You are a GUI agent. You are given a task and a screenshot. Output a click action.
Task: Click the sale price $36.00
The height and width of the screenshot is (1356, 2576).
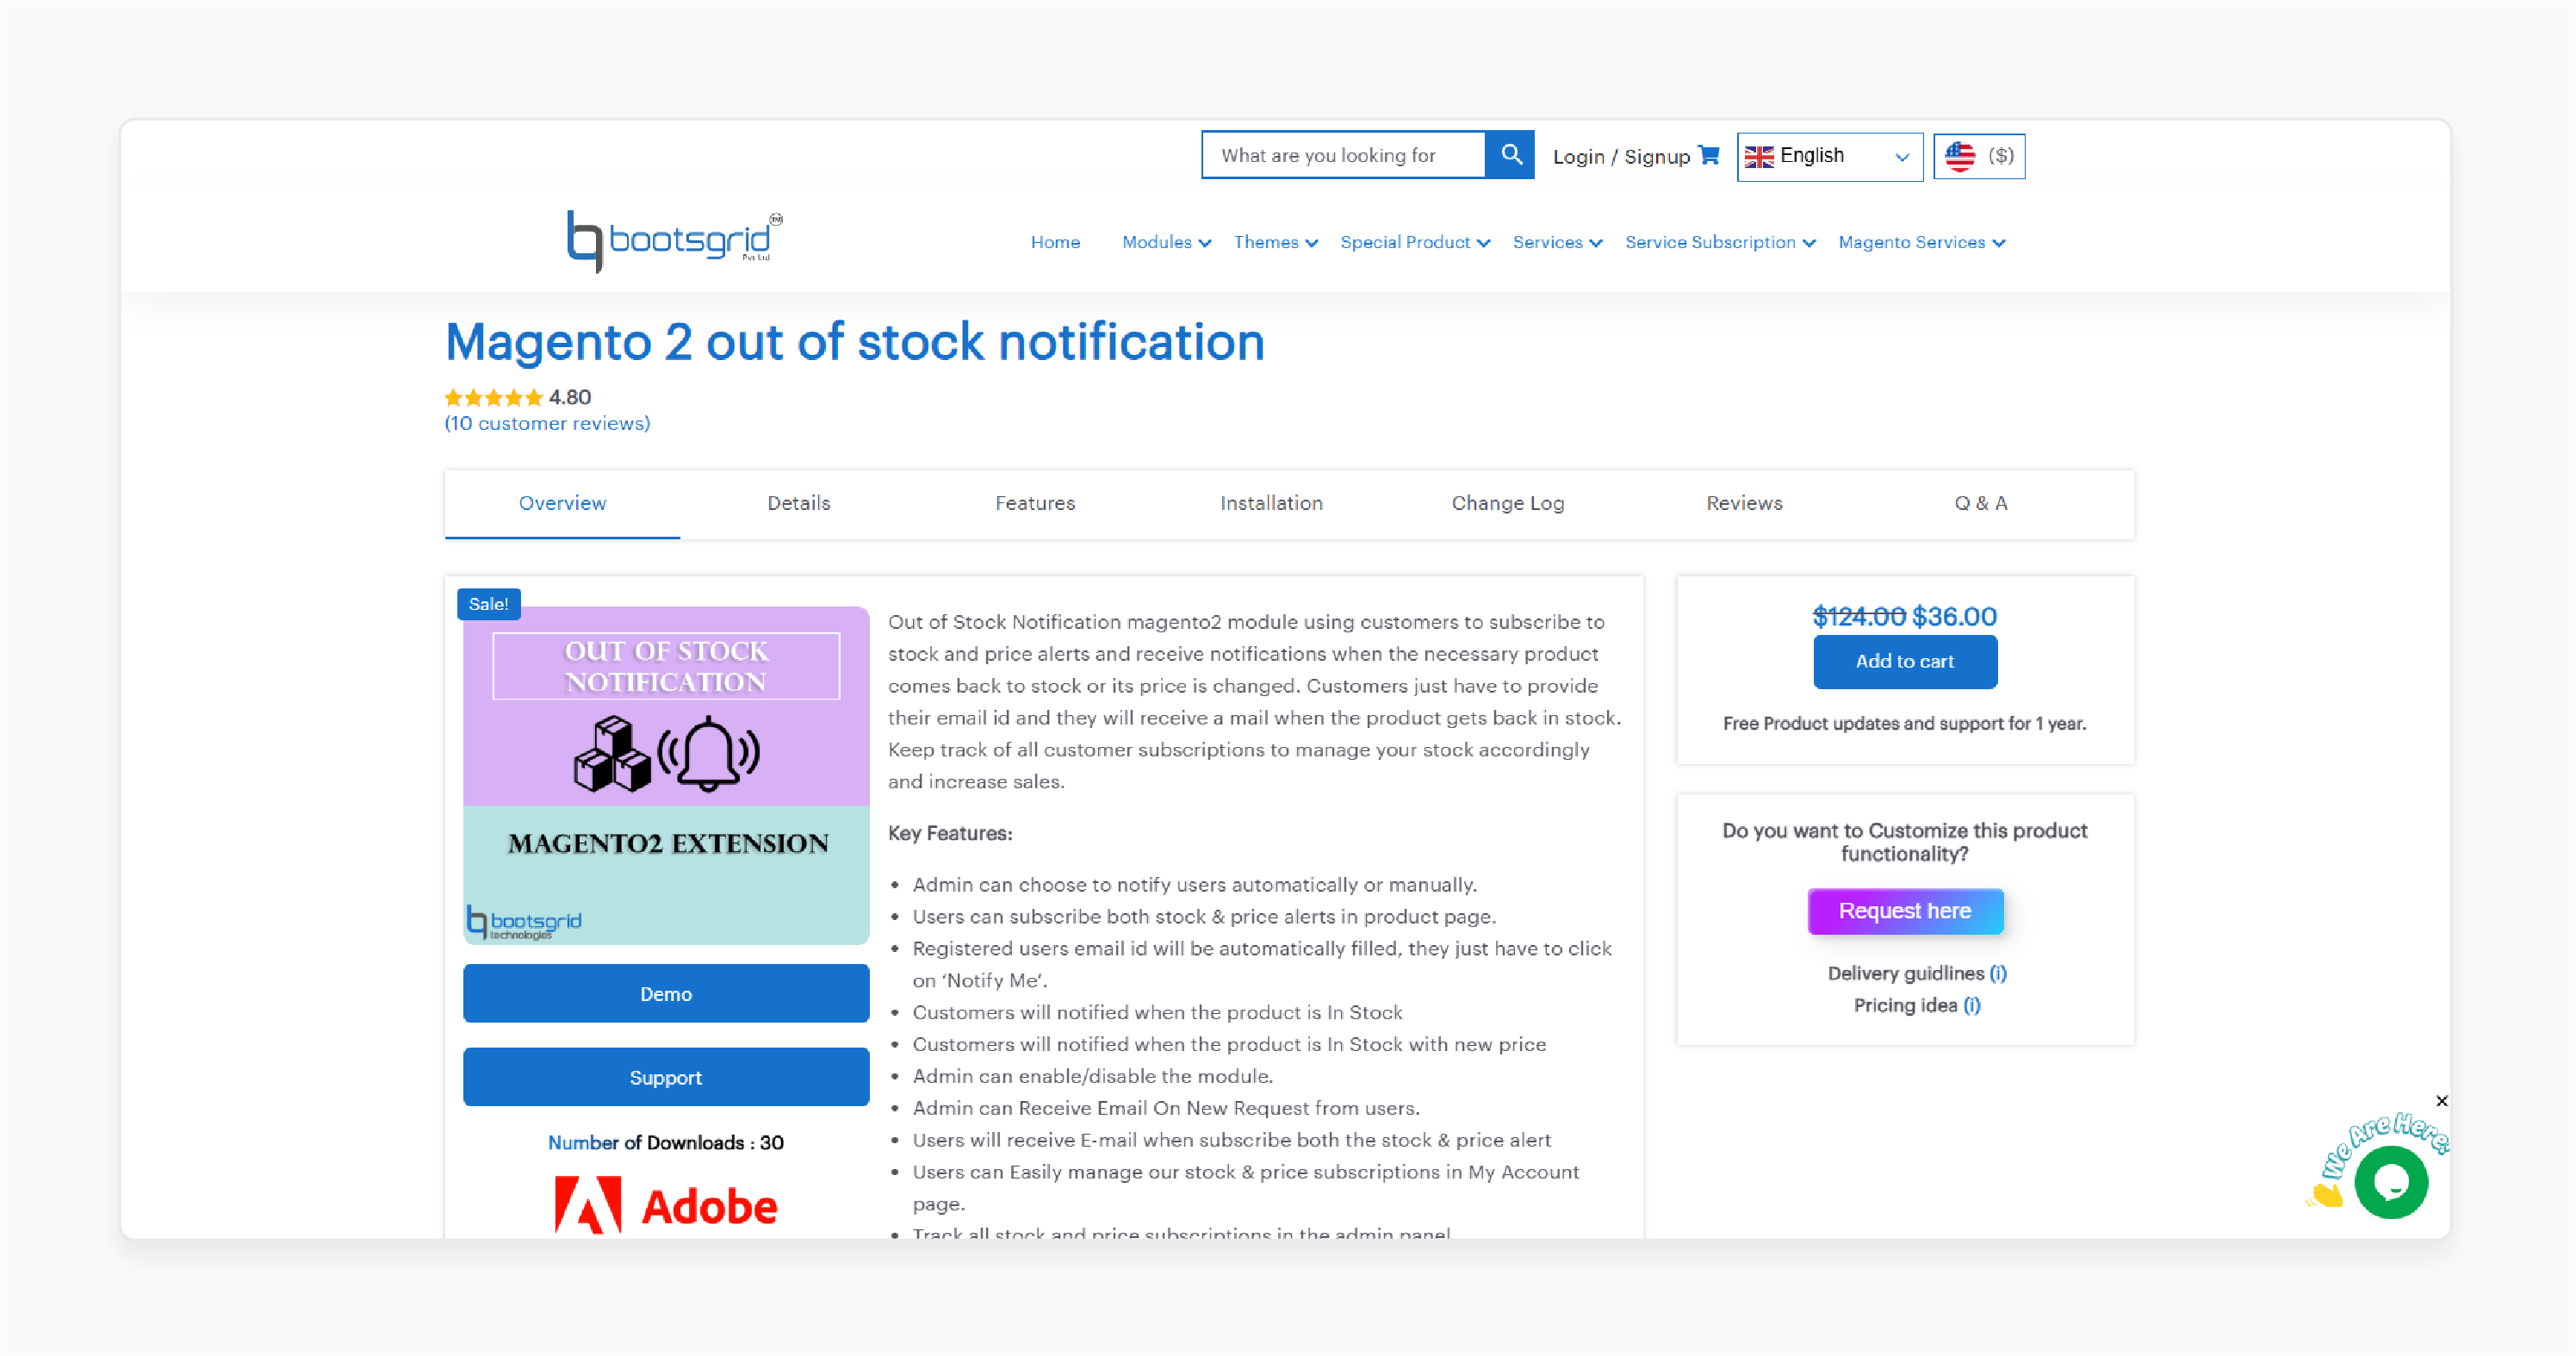click(1954, 616)
